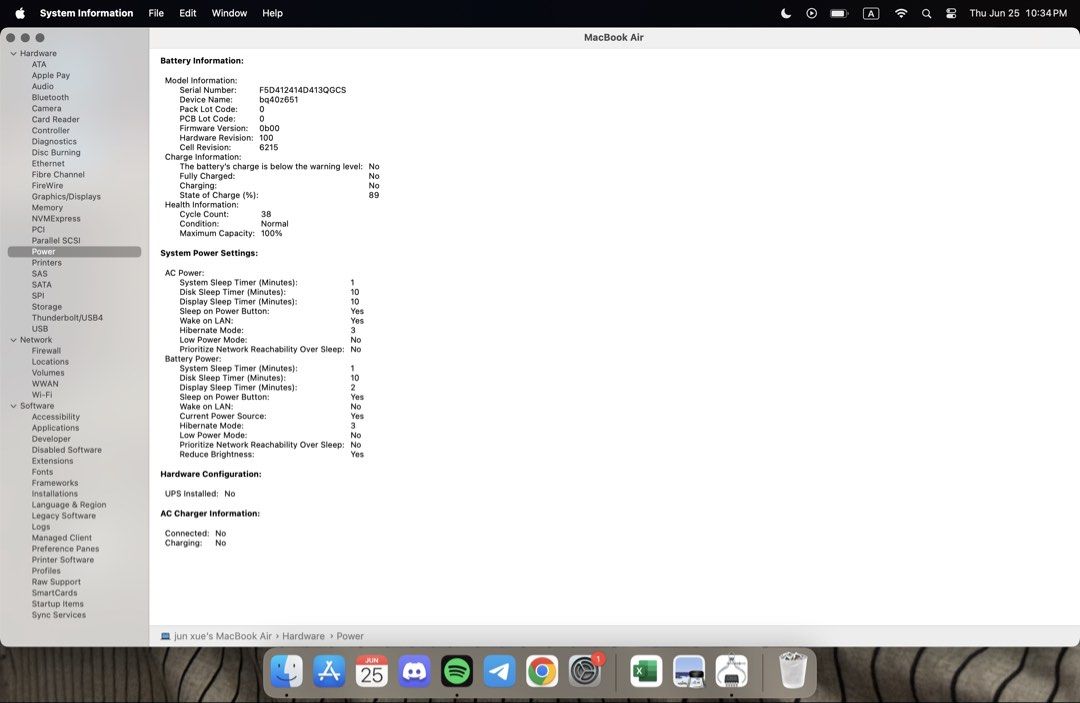Open Spotlight search icon
1080x703 pixels.
(x=926, y=13)
